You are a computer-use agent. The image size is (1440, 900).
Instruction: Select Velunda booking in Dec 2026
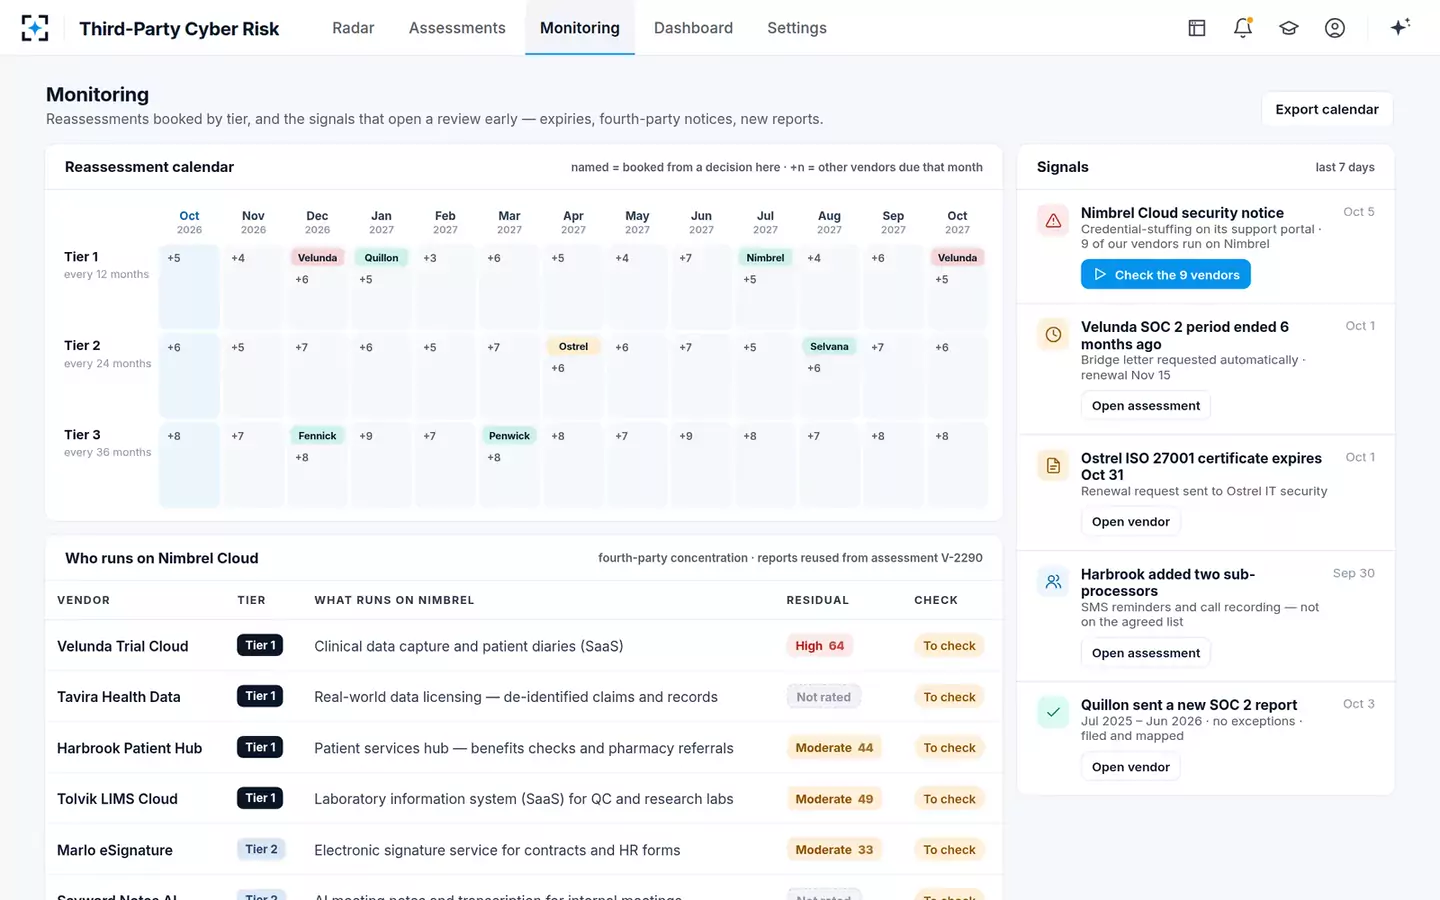317,258
